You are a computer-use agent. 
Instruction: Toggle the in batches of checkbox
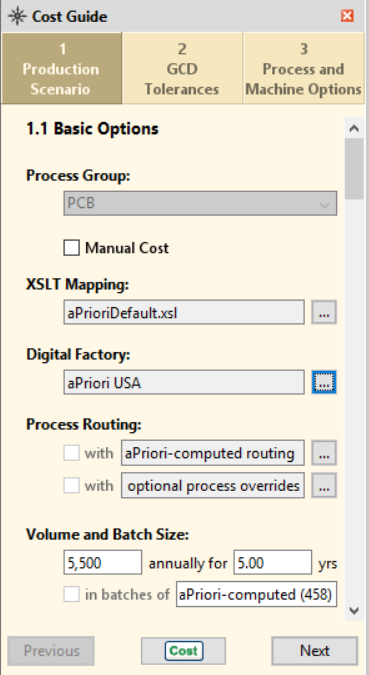(71, 594)
